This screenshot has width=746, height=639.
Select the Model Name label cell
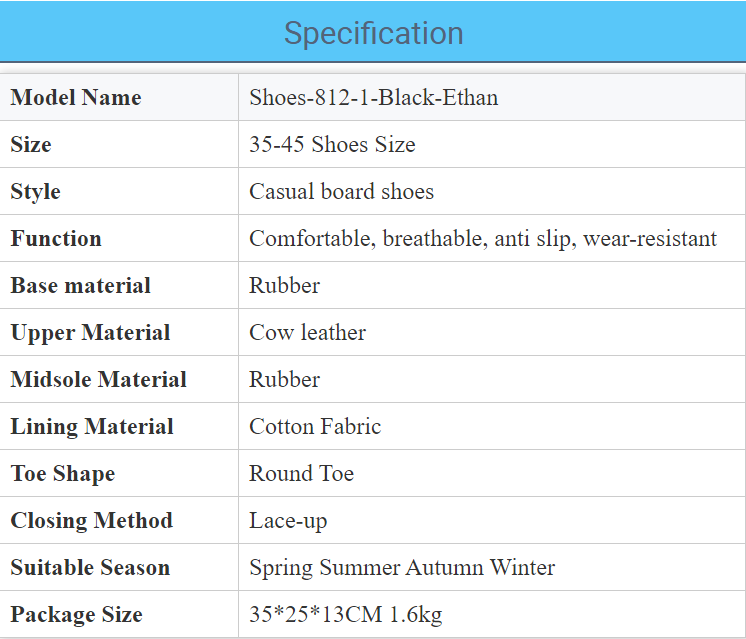(x=119, y=97)
